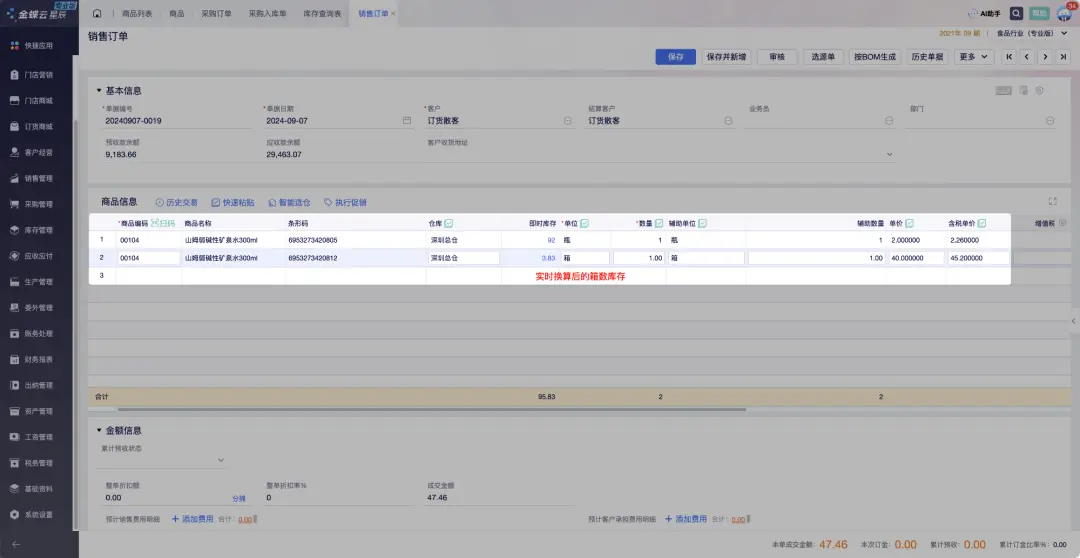1080x558 pixels.
Task: Go to the next record arrow
Action: tap(1045, 57)
